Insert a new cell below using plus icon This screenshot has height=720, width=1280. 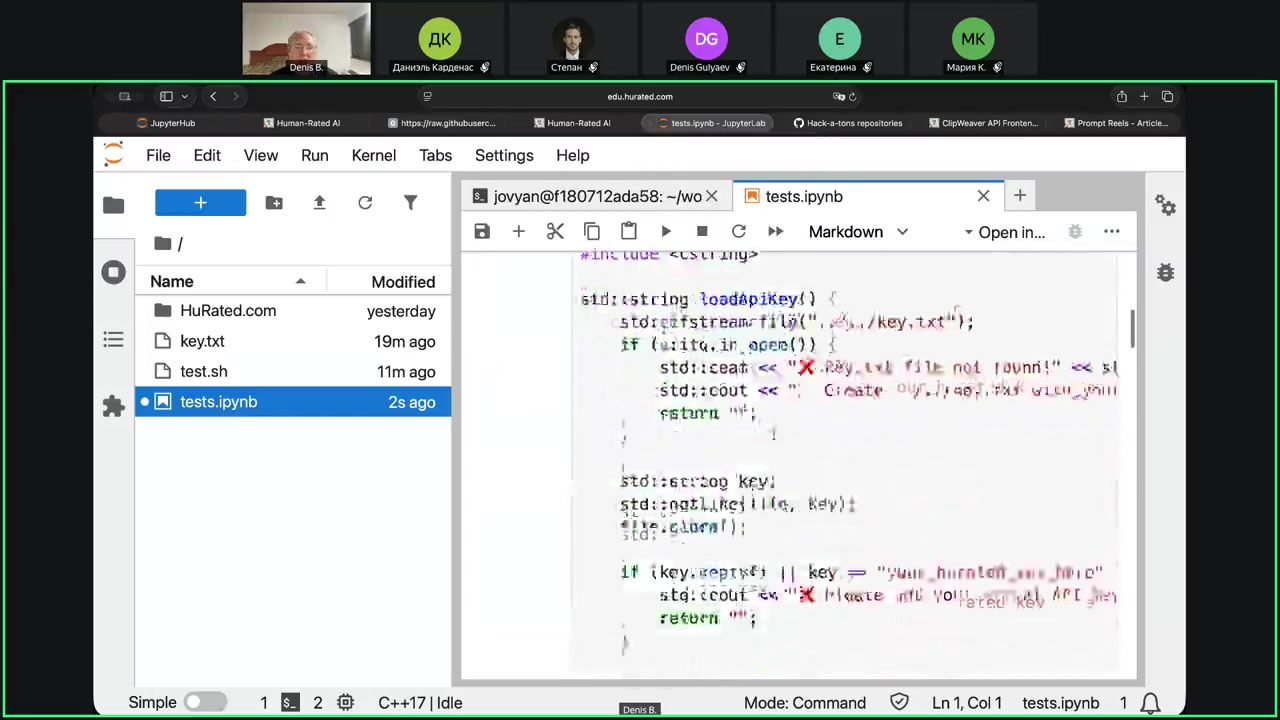tap(518, 232)
